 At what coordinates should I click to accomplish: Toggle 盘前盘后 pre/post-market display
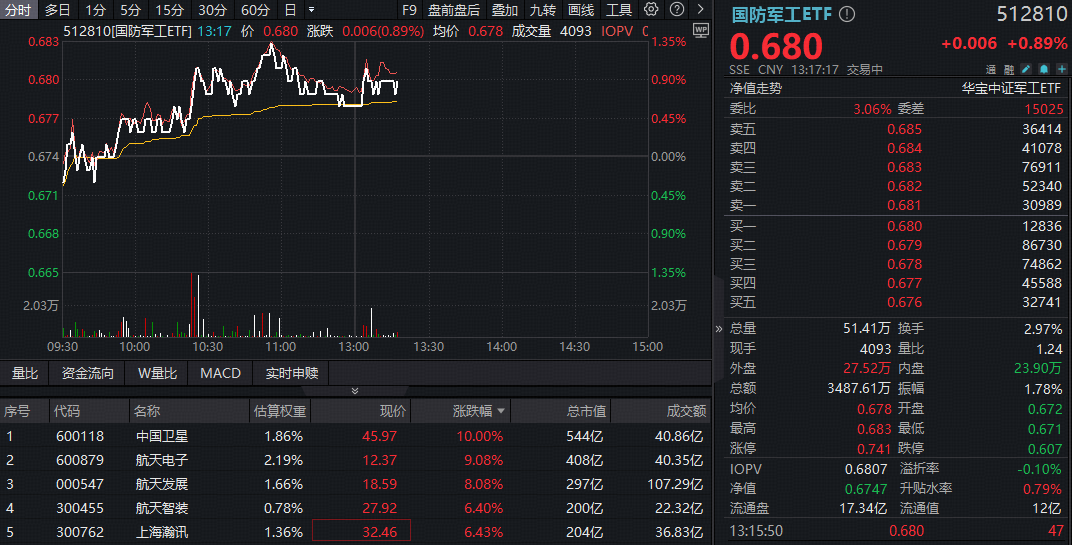coord(453,10)
